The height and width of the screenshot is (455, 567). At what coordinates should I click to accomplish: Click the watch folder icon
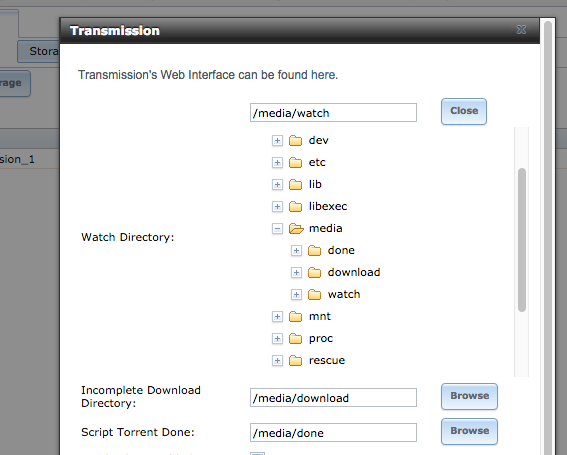pyautogui.click(x=314, y=294)
